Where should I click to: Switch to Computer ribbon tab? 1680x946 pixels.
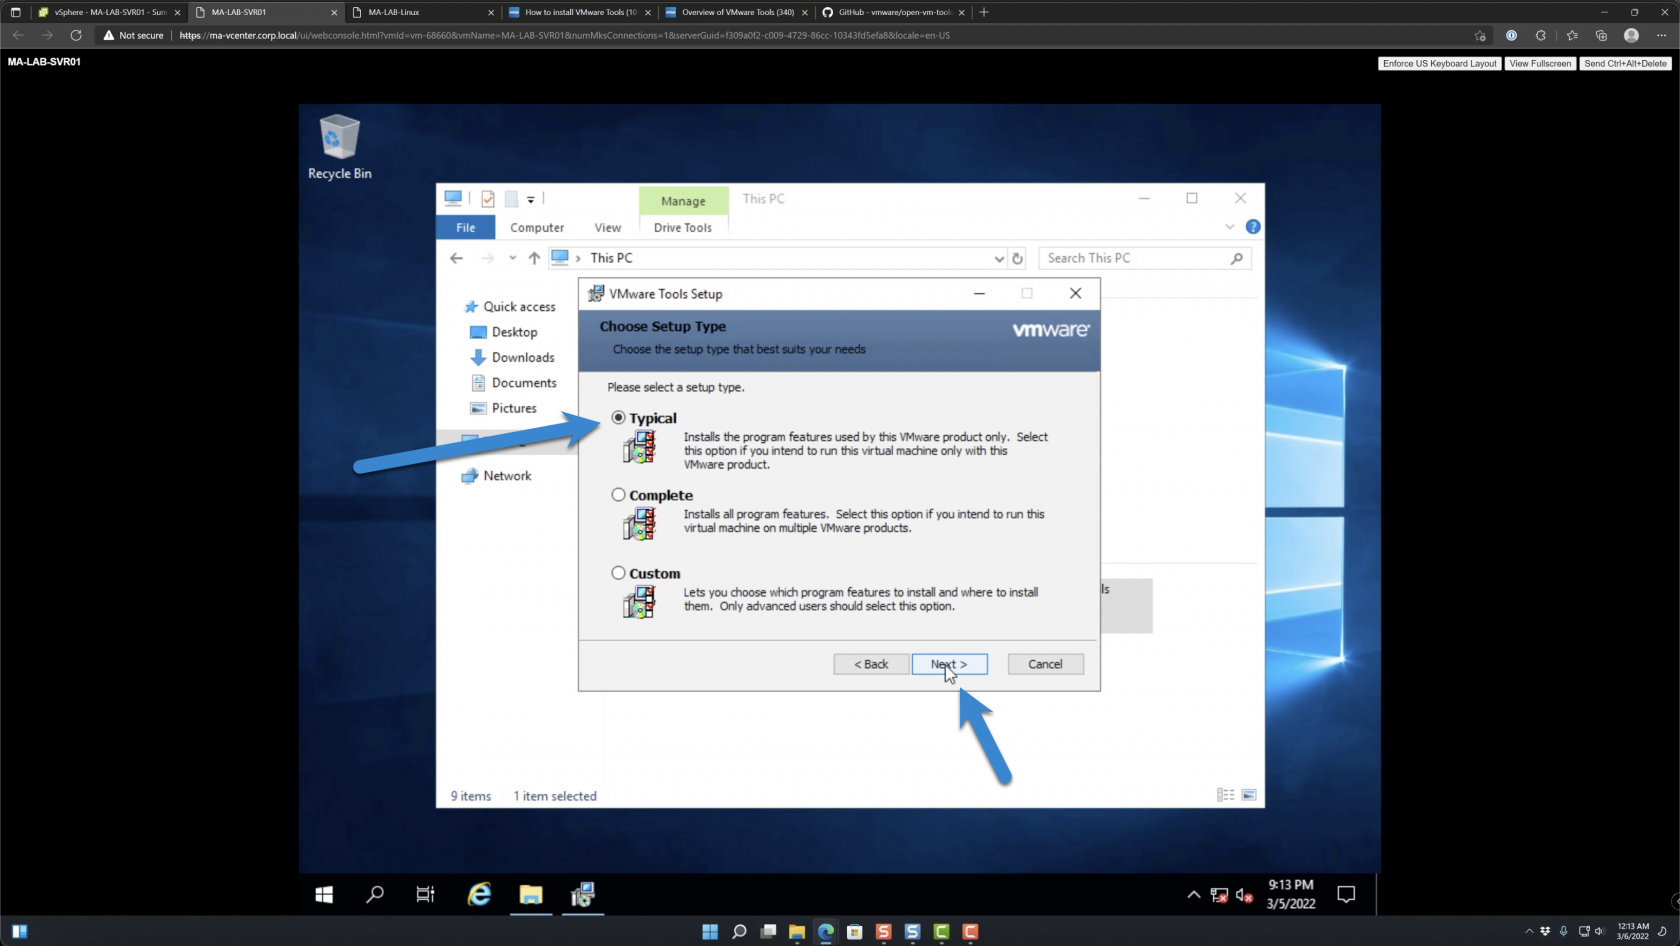(537, 228)
